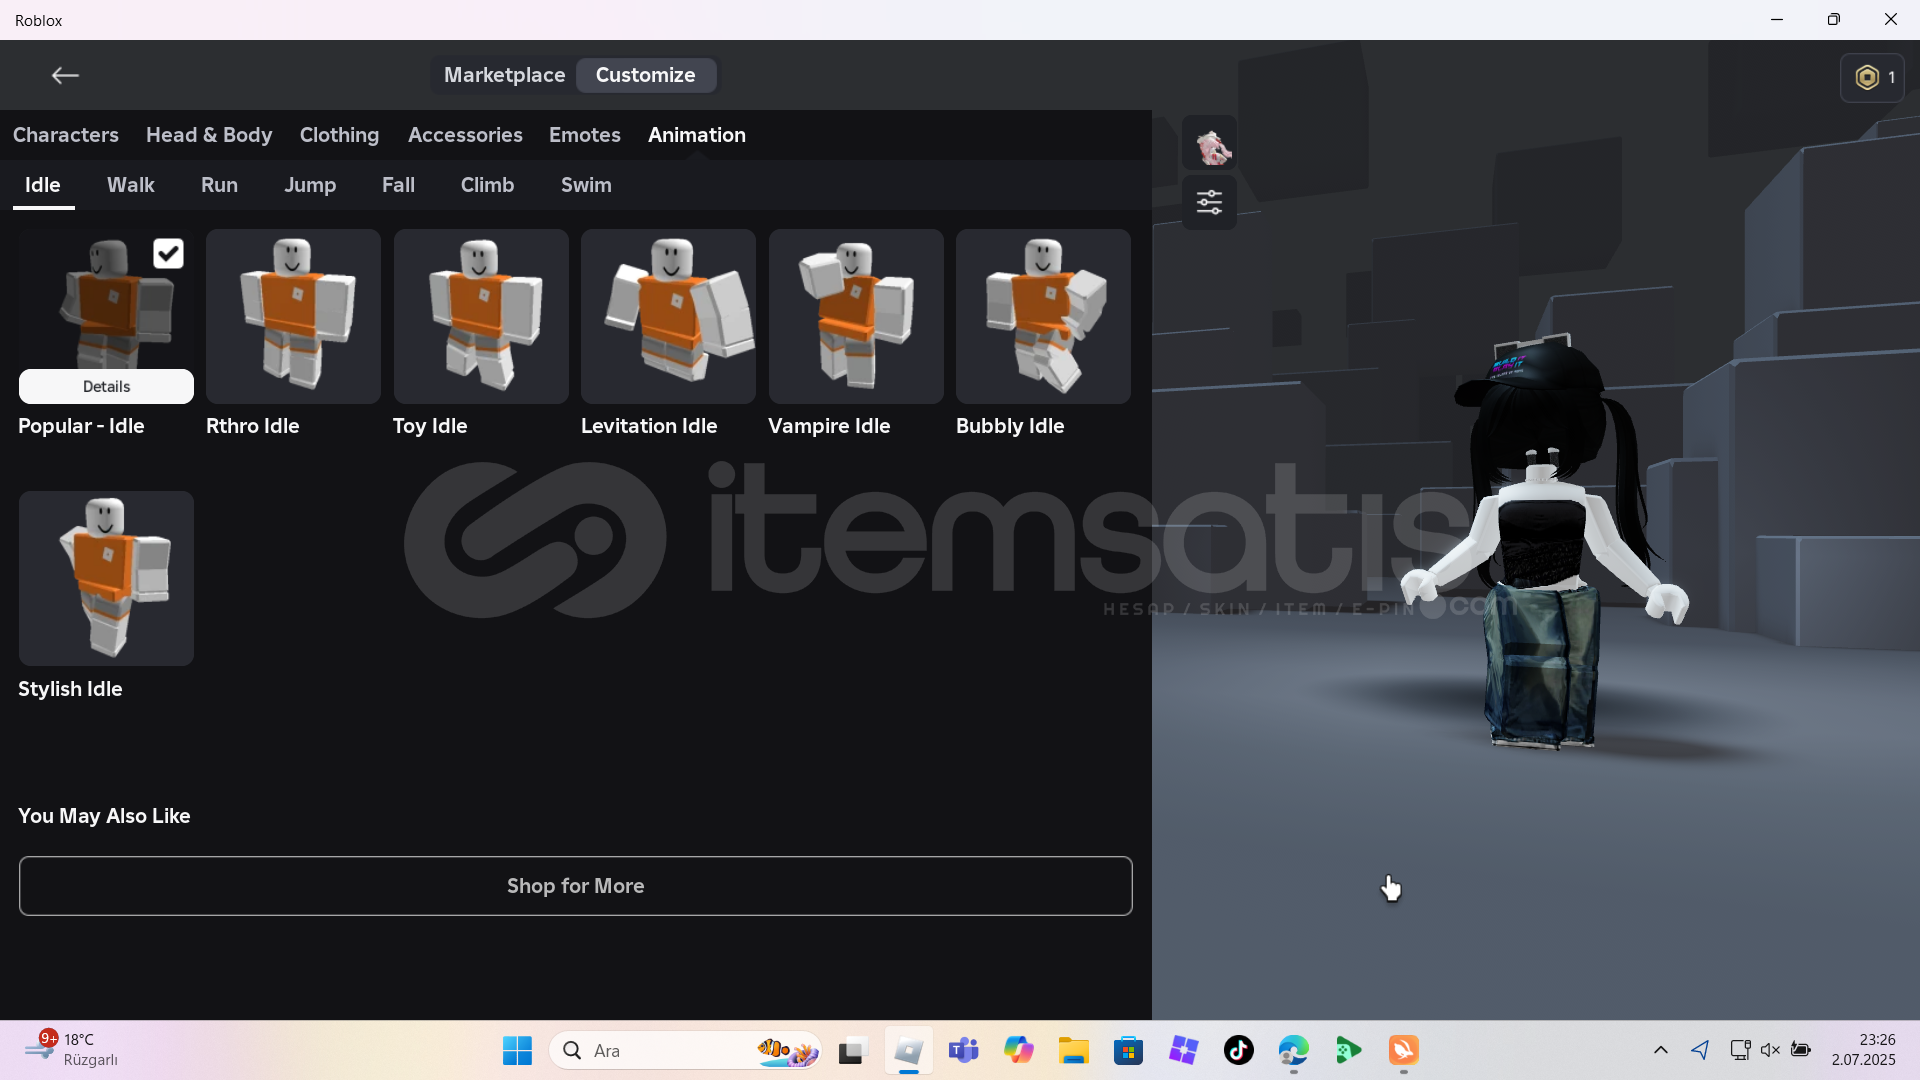
Task: Open the avatar thumbnail icon beside the preview
Action: (1210, 145)
